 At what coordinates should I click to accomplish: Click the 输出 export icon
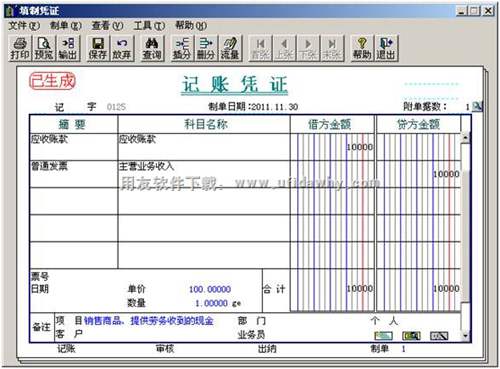[x=68, y=49]
